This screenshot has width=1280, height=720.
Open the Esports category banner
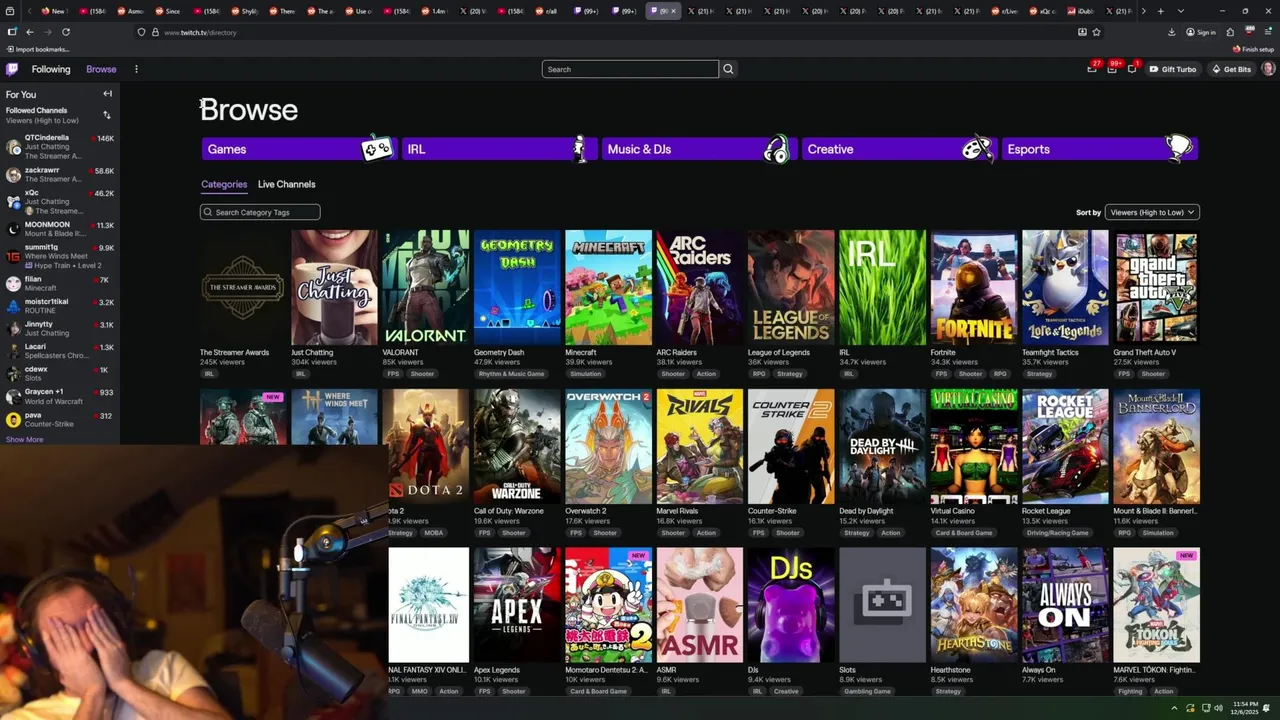pos(1099,149)
